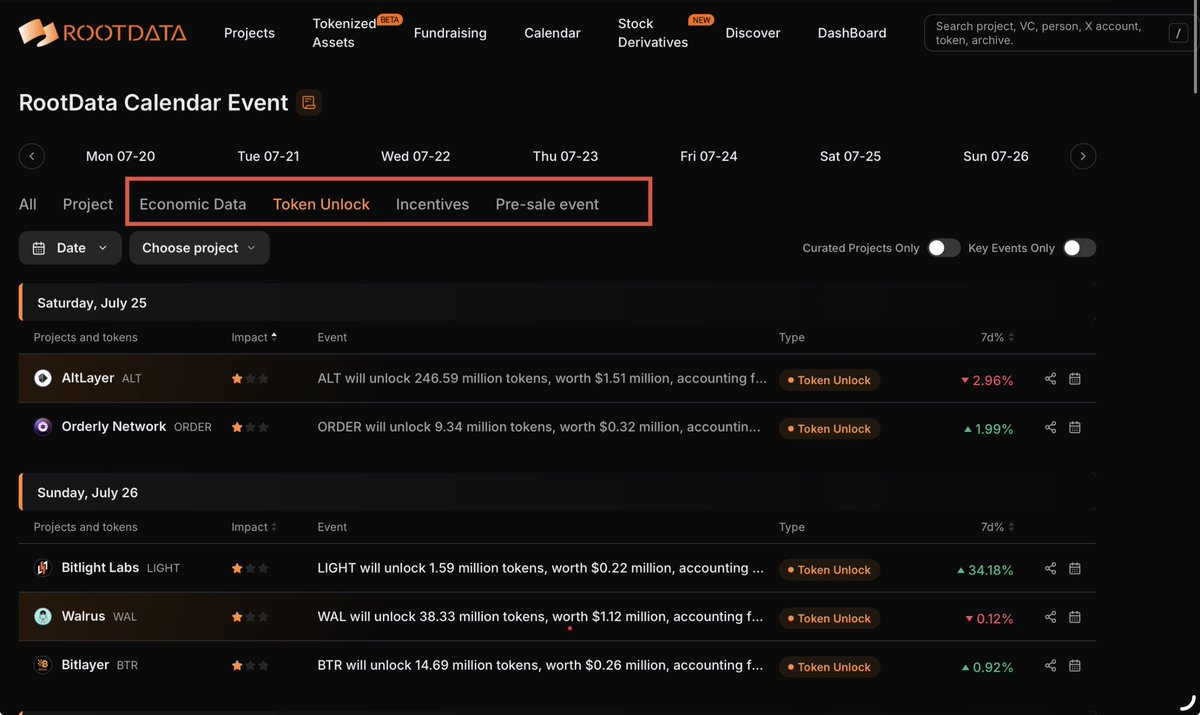Select Wed 07-22 in date strip

pyautogui.click(x=415, y=156)
